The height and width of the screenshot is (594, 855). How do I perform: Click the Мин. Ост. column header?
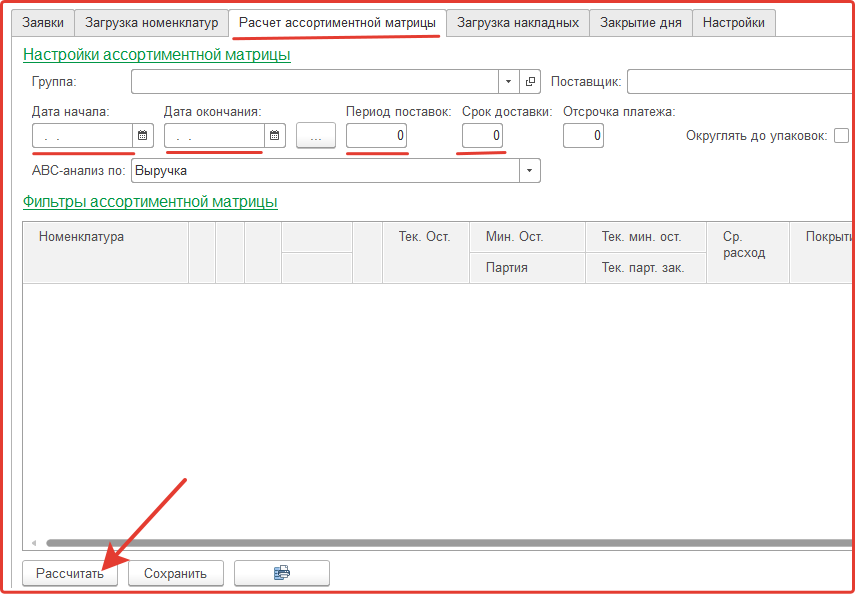click(527, 237)
